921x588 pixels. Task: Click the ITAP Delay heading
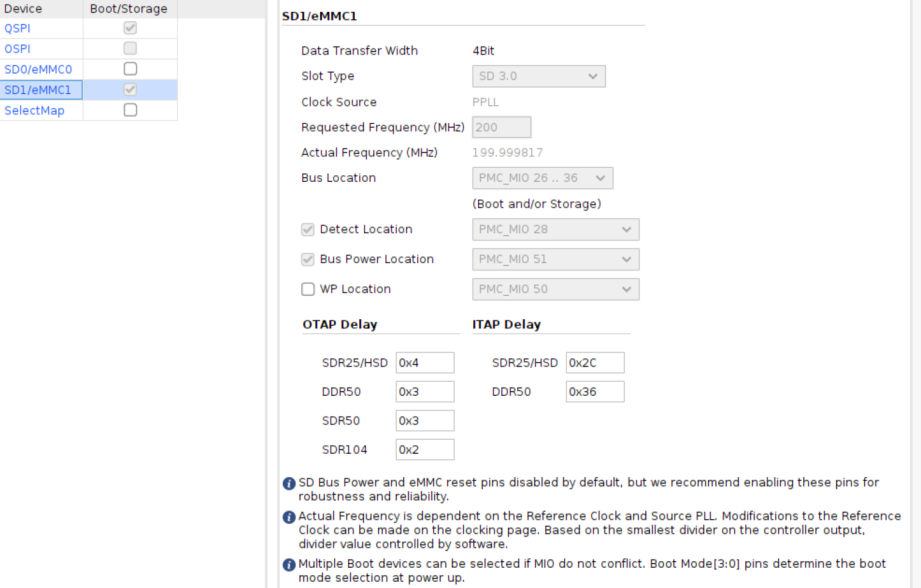pos(506,325)
